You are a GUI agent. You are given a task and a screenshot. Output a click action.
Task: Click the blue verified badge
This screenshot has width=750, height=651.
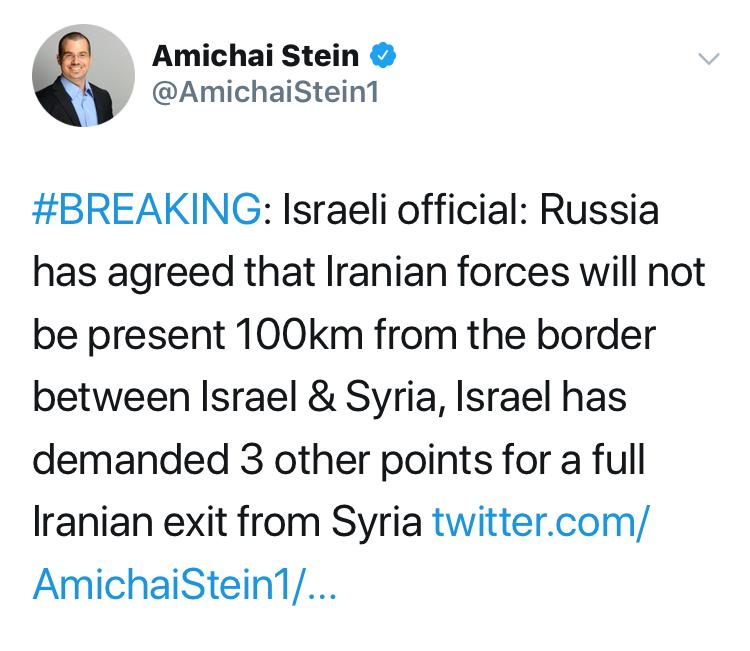coord(384,56)
